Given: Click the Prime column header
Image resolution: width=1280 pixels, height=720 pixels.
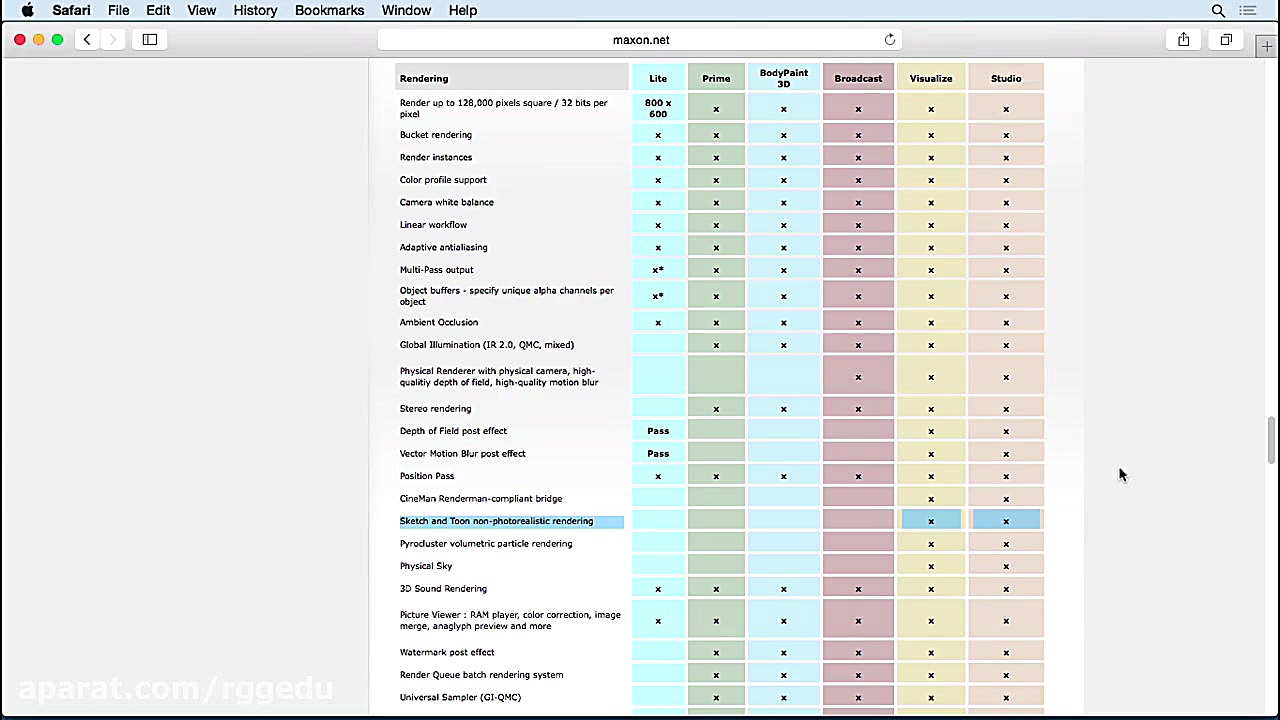Looking at the screenshot, I should (716, 78).
